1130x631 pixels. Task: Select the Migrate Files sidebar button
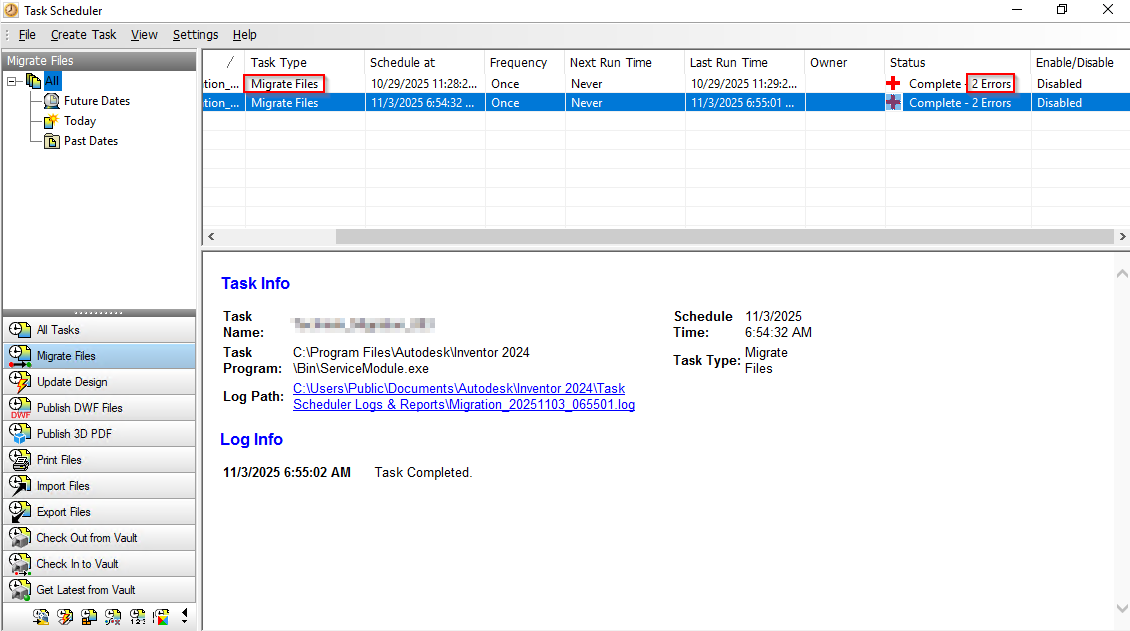point(99,356)
